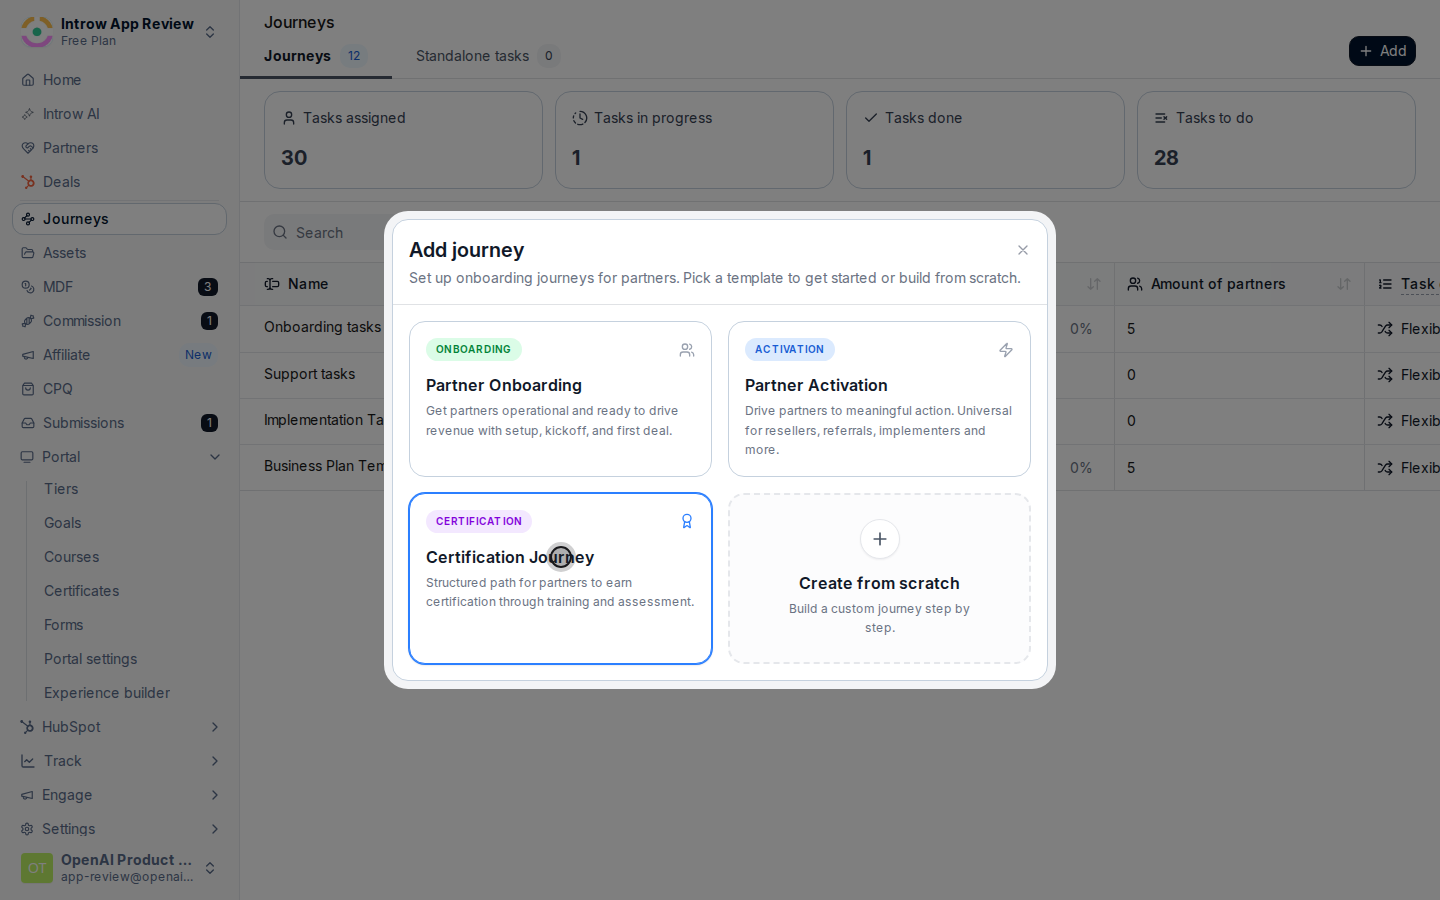
Task: Click the Tasks done stat card
Action: point(985,140)
